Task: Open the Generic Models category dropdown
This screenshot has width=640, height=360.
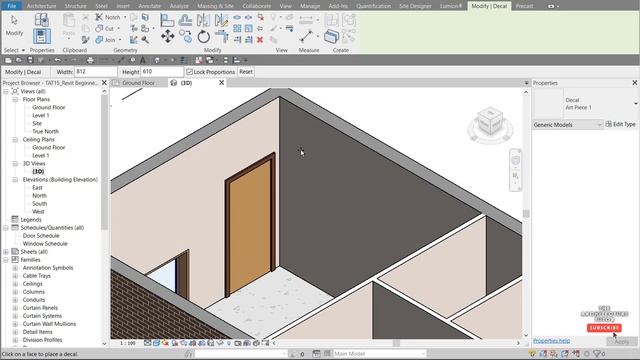Action: [568, 124]
